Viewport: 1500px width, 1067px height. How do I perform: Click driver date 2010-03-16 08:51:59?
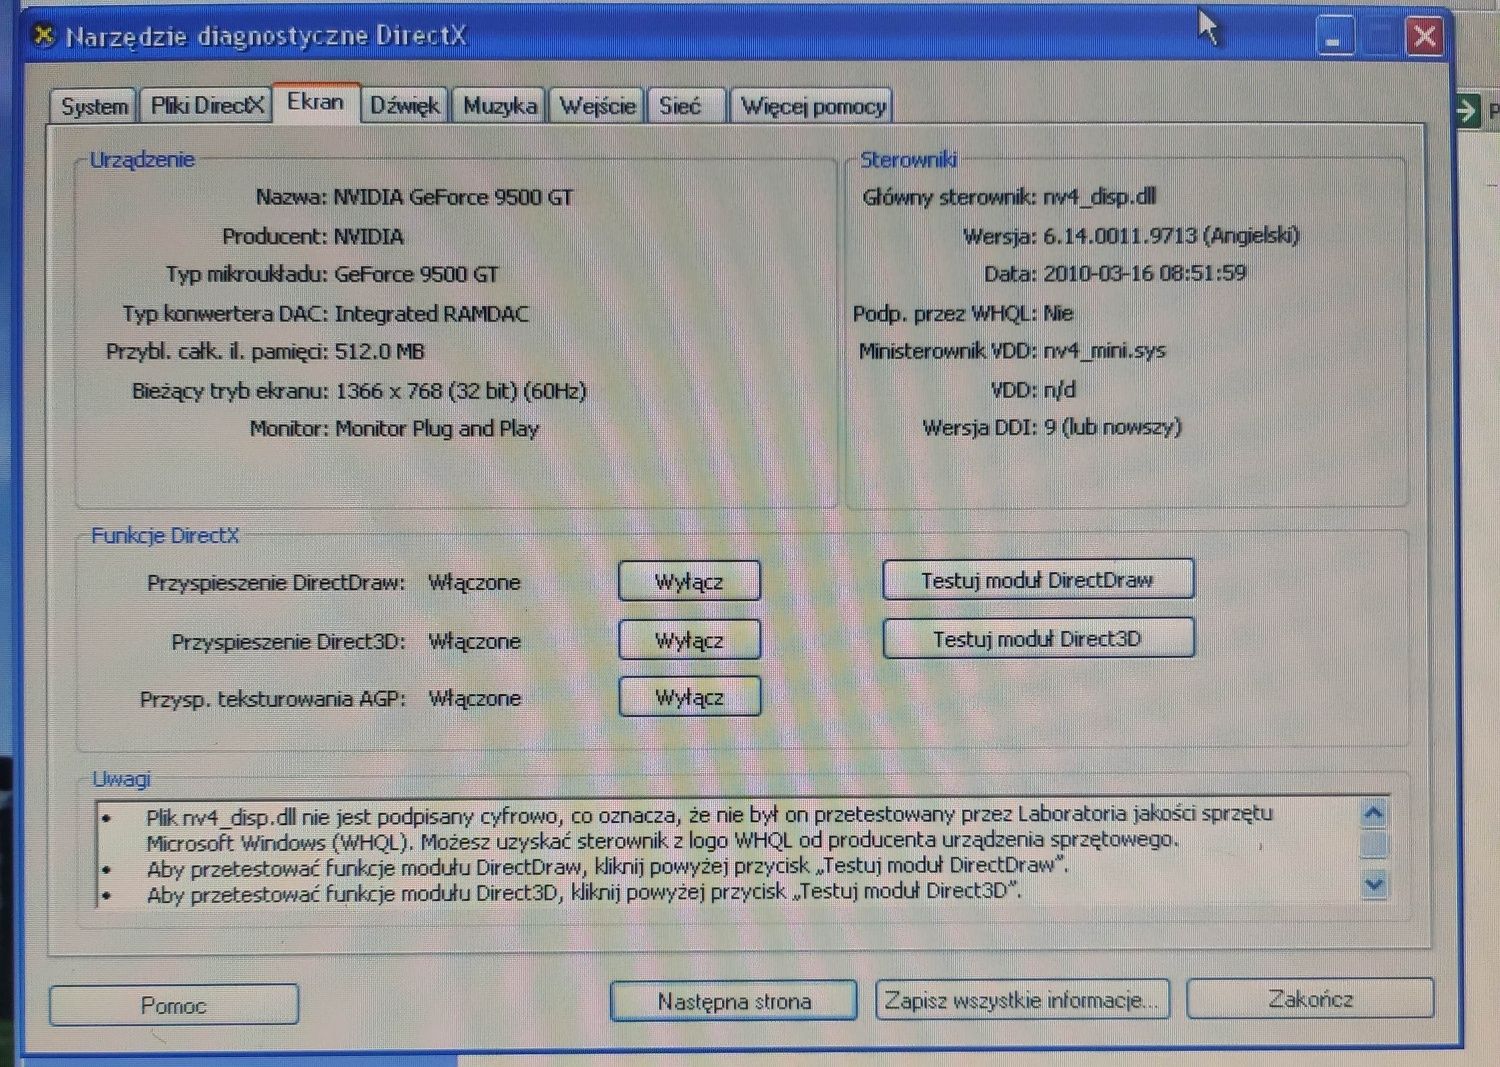[x=1144, y=274]
